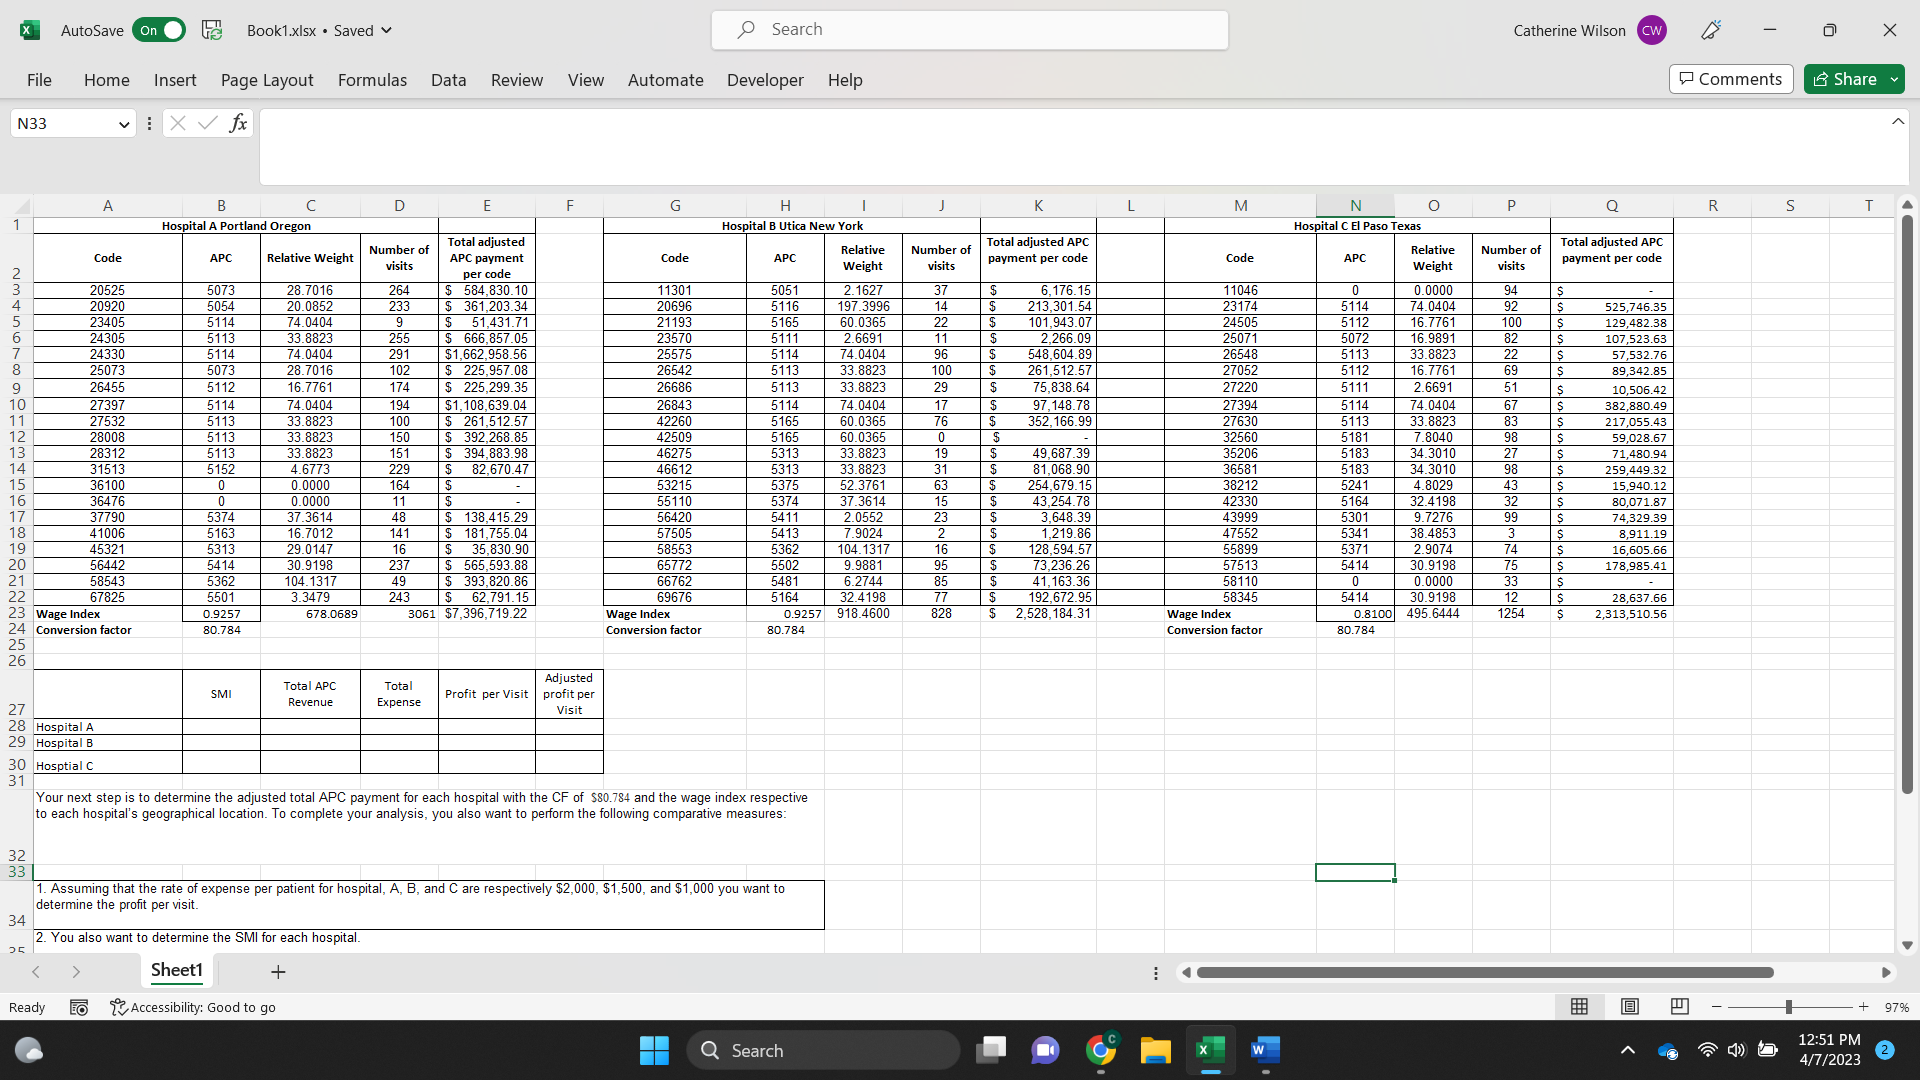Toggle the AutoSave switch
1920x1080 pixels.
click(159, 30)
